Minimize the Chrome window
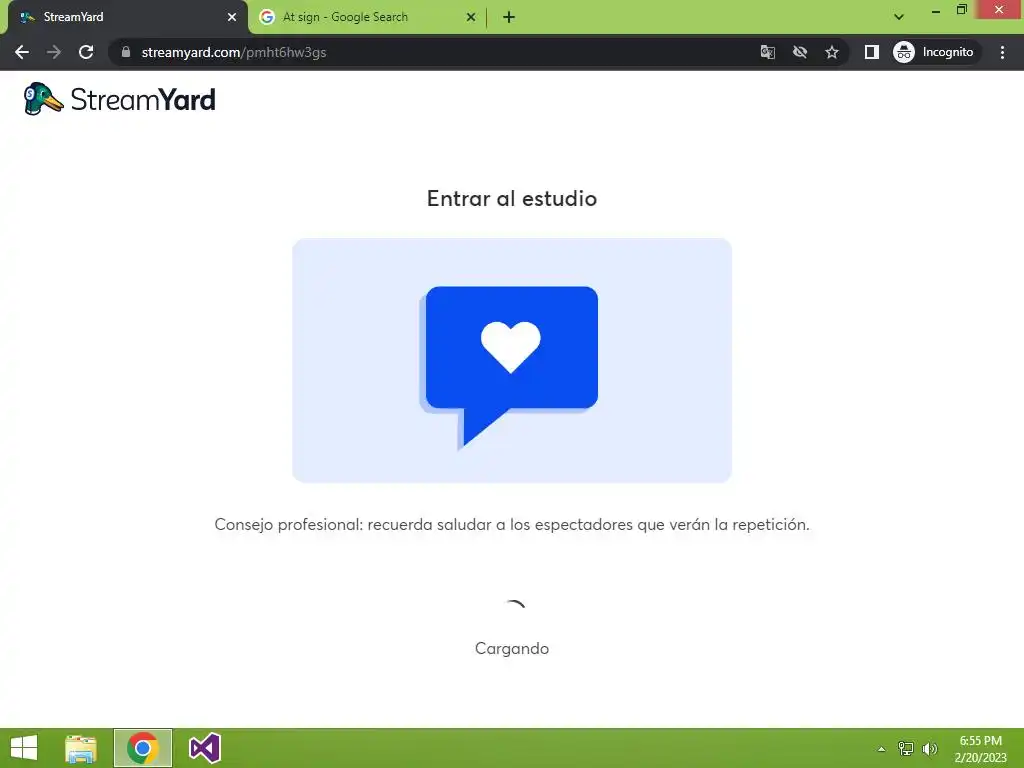1024x768 pixels. pyautogui.click(x=936, y=10)
